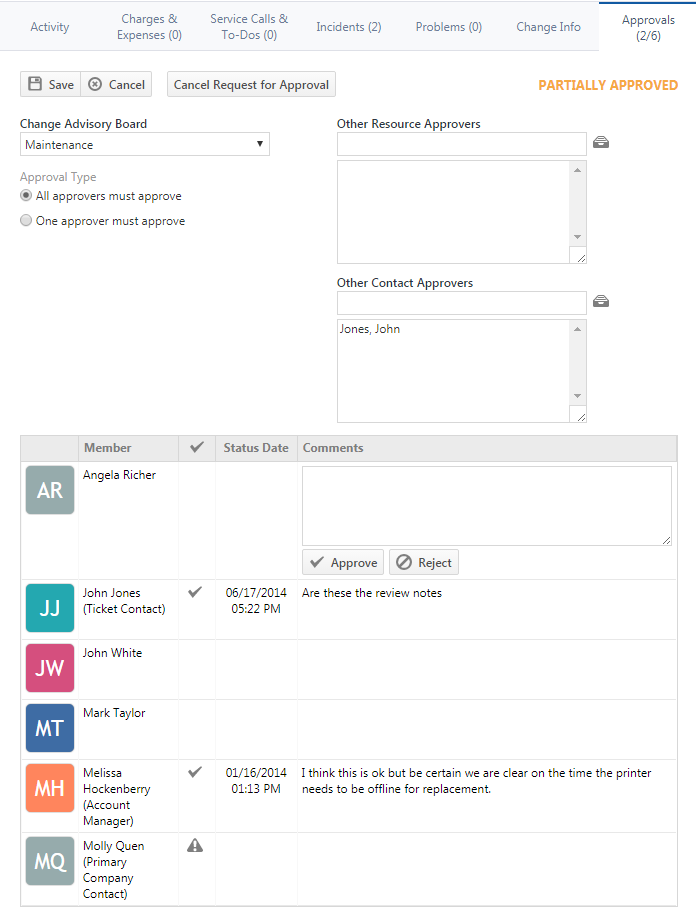This screenshot has width=696, height=911.
Task: Click Angela Richer's comments text box
Action: click(x=486, y=505)
